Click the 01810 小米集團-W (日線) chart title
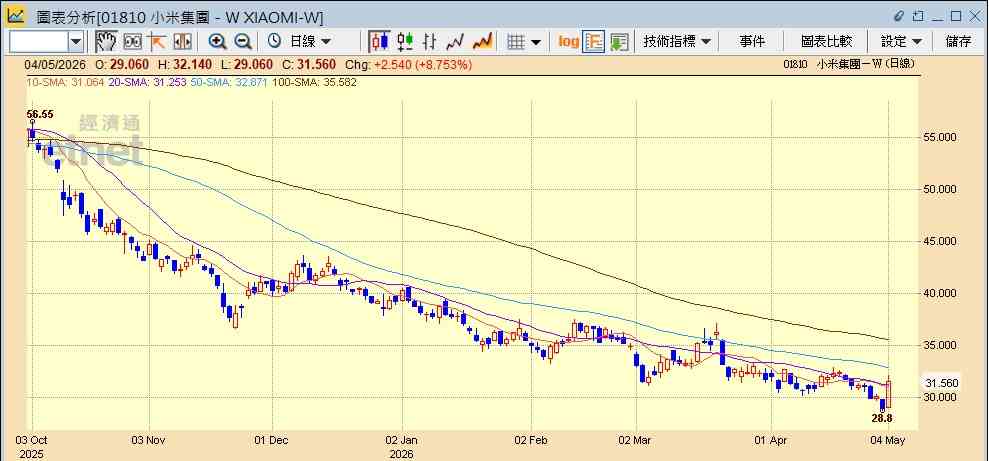Image resolution: width=989 pixels, height=461 pixels. tap(848, 64)
